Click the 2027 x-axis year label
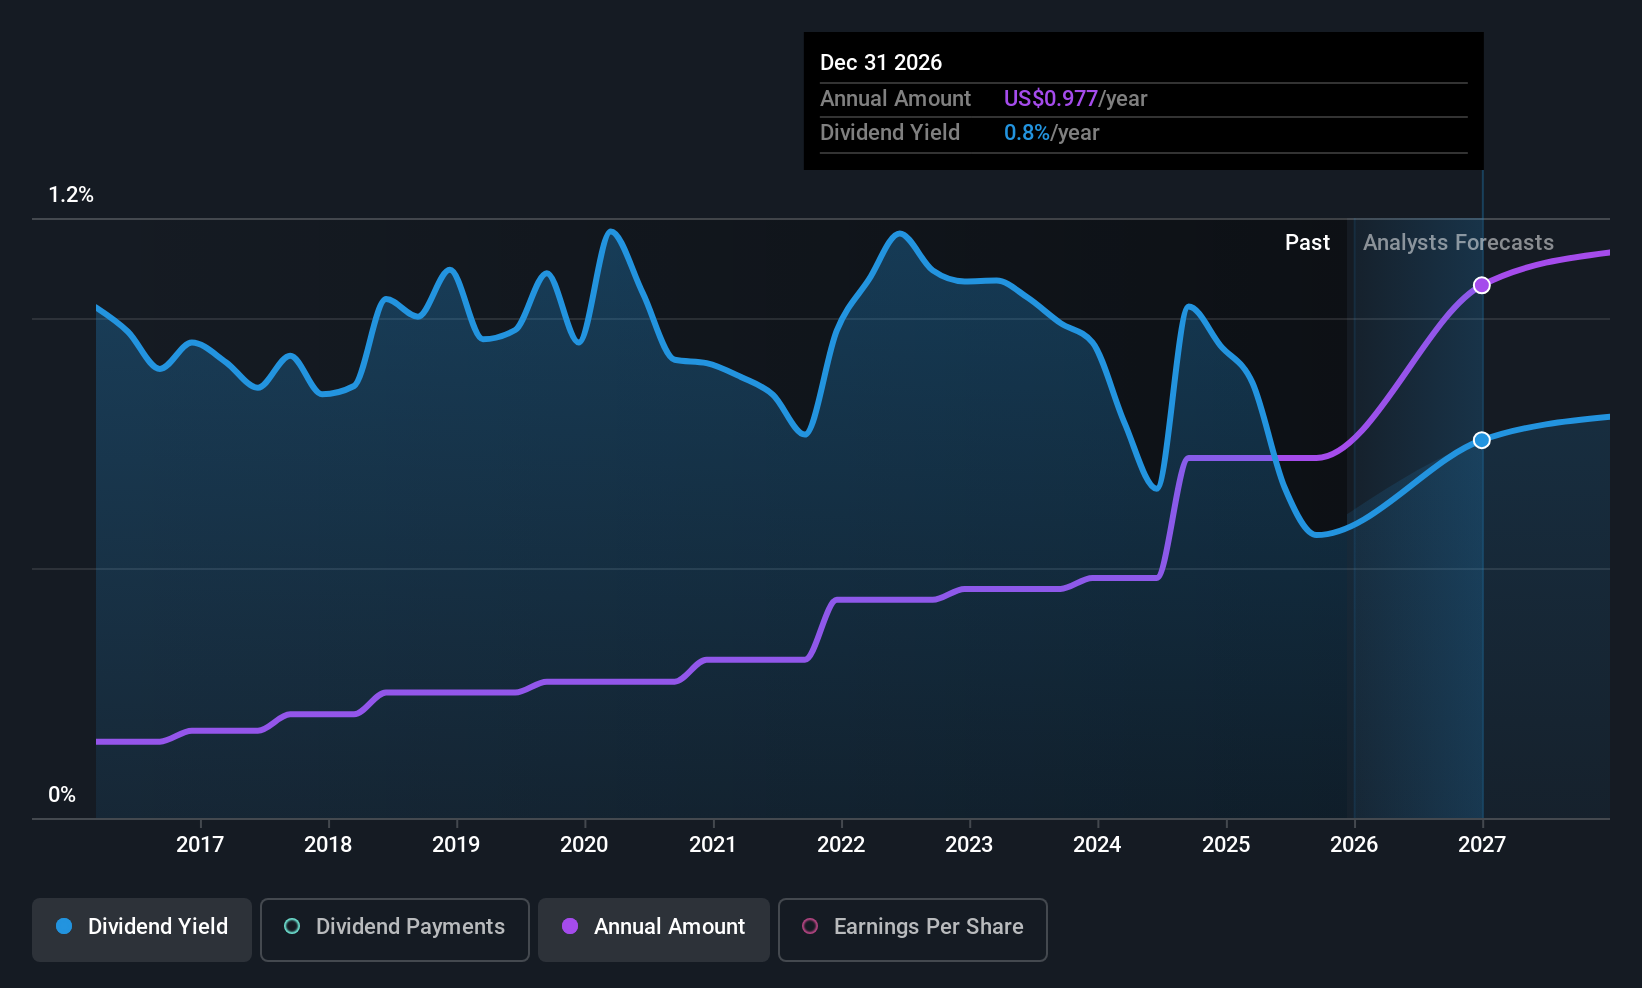Viewport: 1642px width, 988px height. tap(1482, 845)
